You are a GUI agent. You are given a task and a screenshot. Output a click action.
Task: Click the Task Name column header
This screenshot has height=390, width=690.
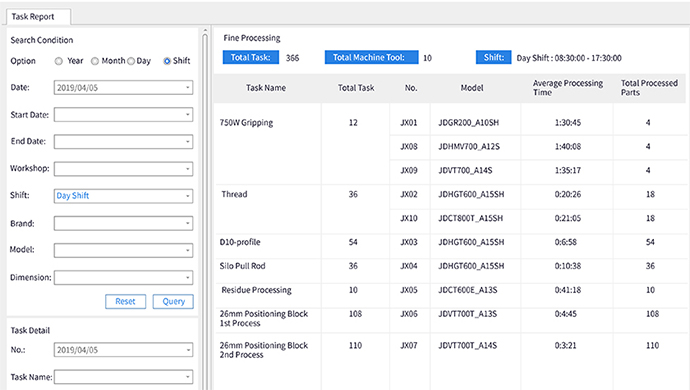pos(266,88)
